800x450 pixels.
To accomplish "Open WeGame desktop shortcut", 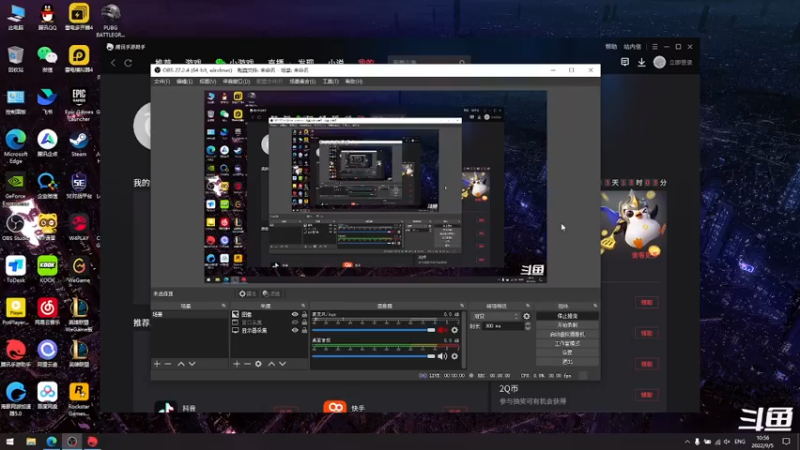I will (x=79, y=270).
